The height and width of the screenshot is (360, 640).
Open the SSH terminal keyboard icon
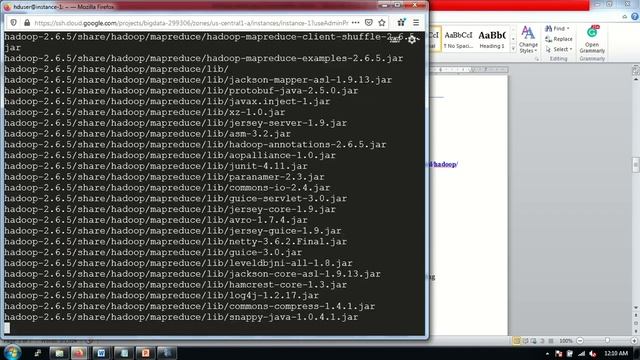click(394, 40)
